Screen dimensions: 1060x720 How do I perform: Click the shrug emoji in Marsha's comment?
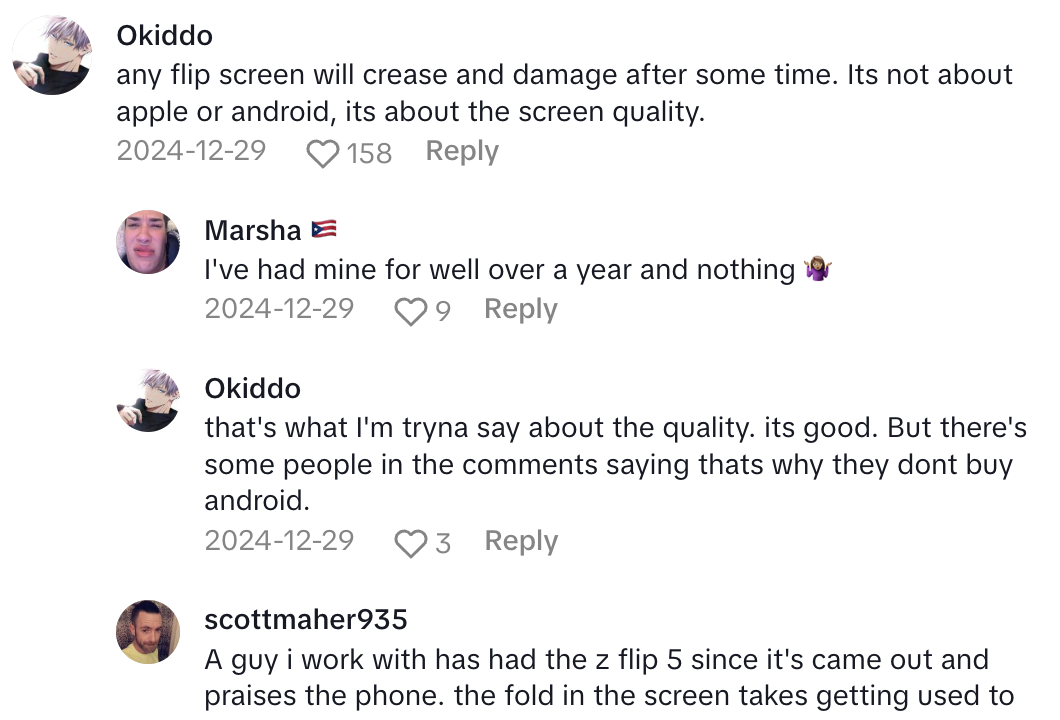pos(819,270)
